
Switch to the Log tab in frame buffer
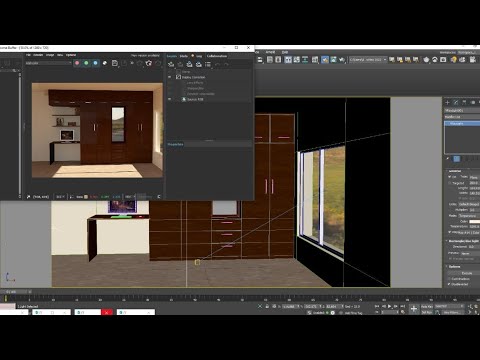pyautogui.click(x=199, y=56)
